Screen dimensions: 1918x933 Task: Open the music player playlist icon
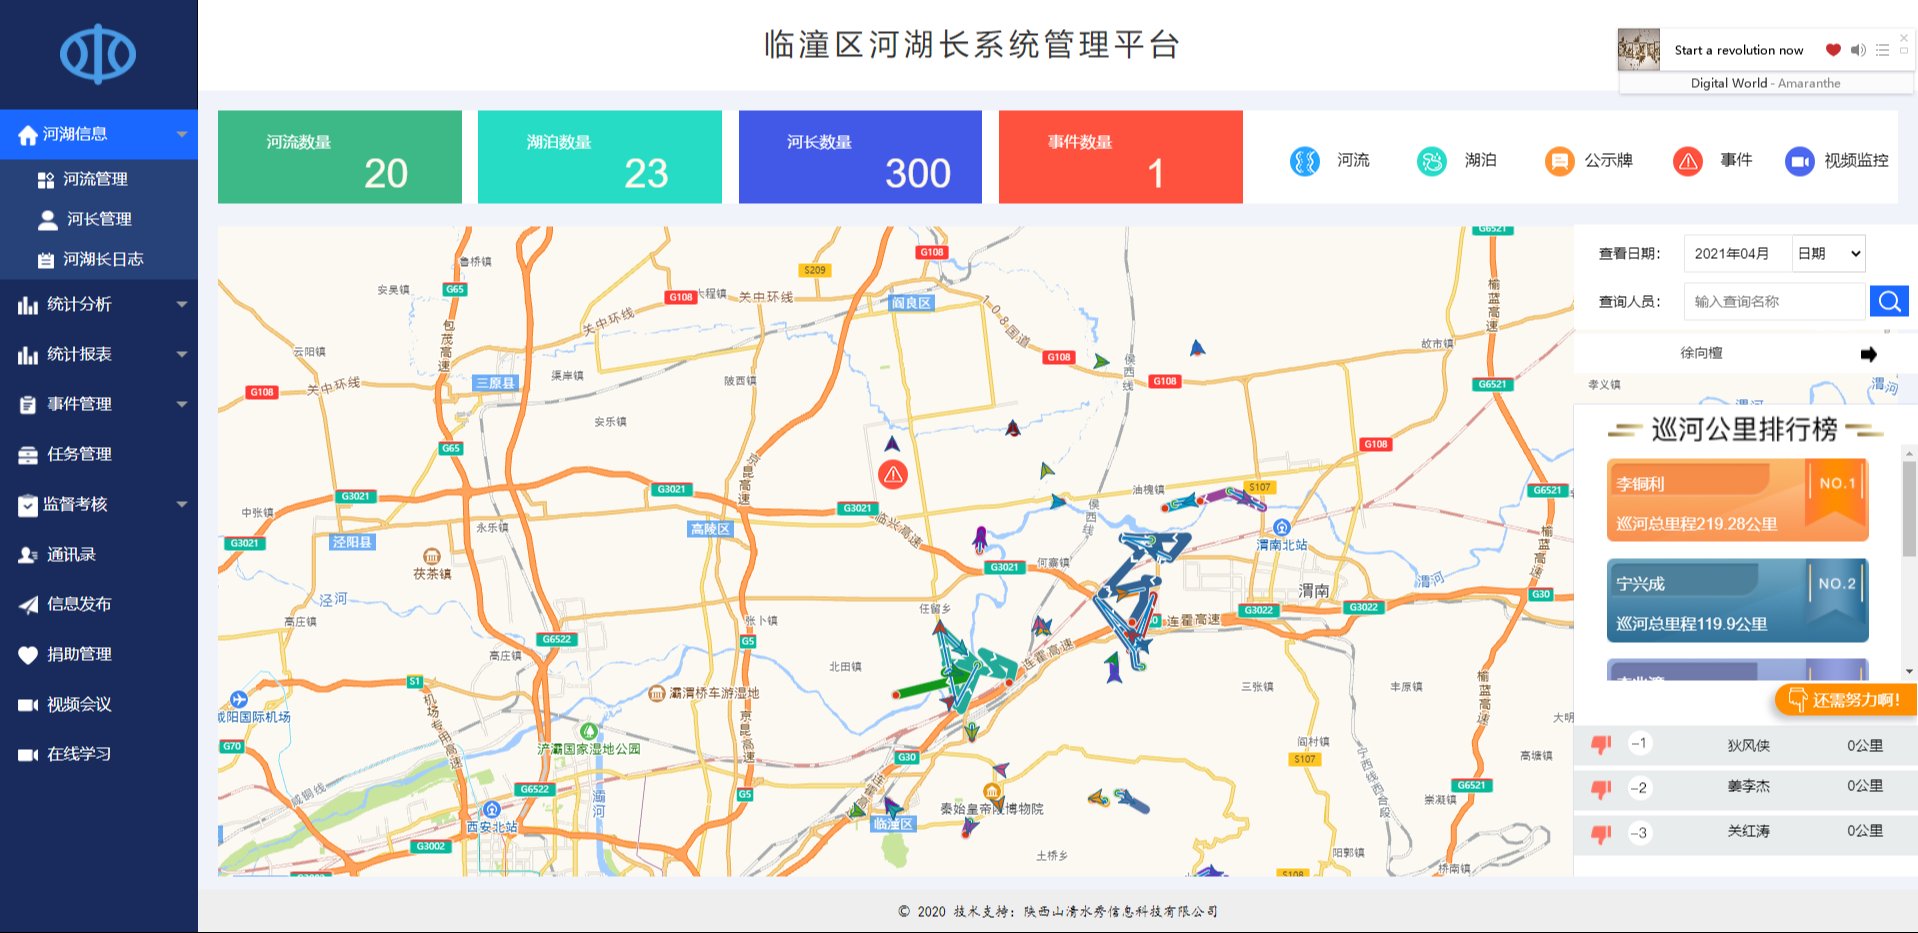[x=1882, y=50]
